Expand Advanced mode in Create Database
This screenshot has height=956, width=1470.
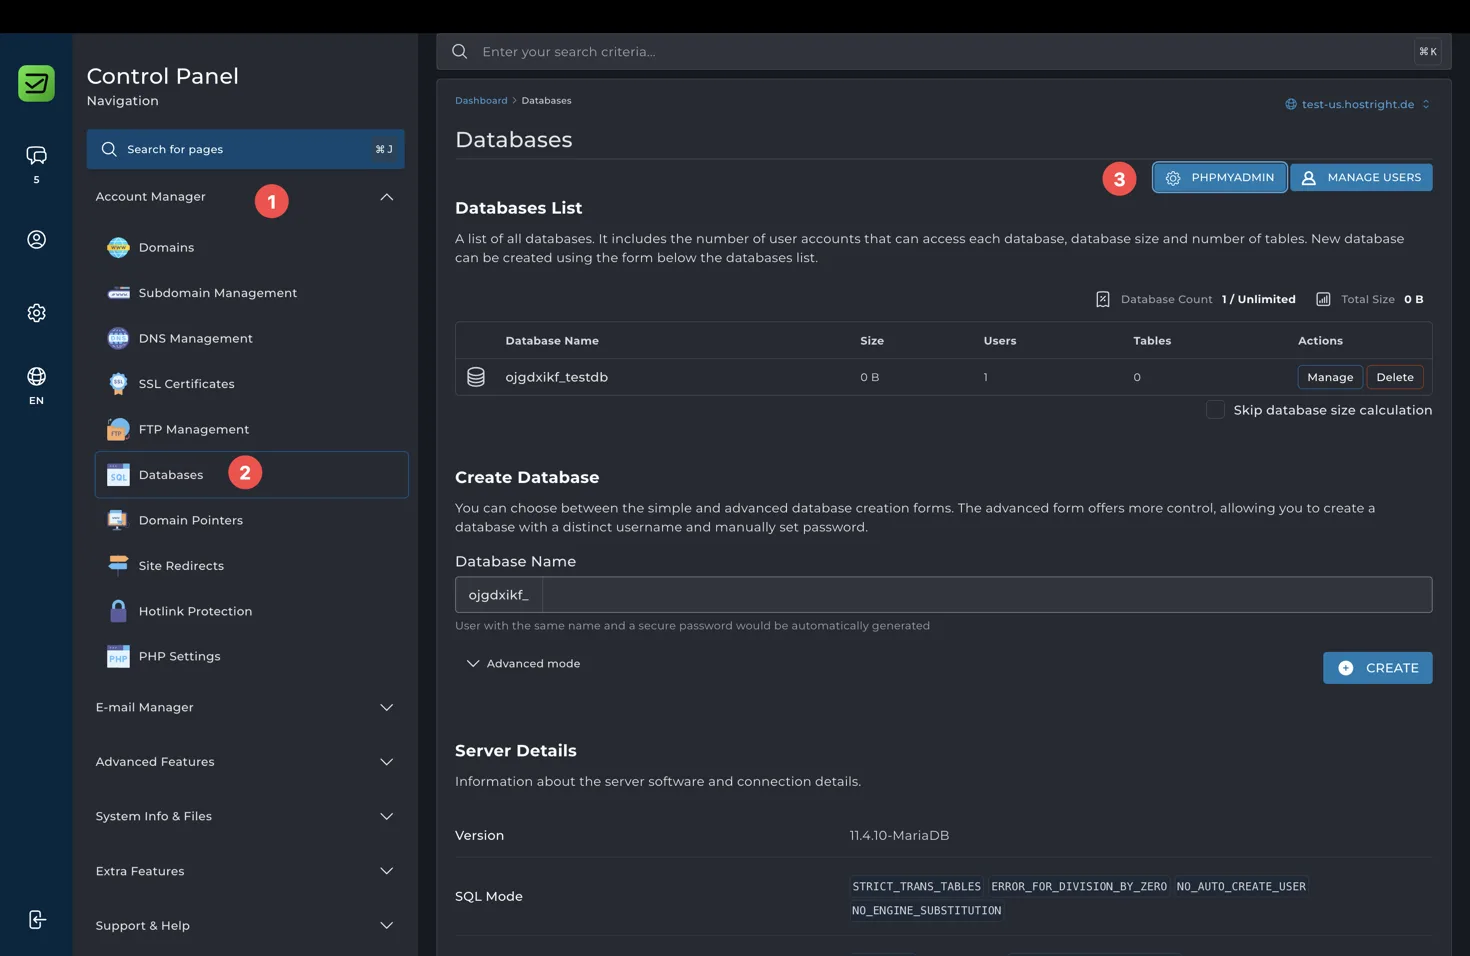[523, 664]
